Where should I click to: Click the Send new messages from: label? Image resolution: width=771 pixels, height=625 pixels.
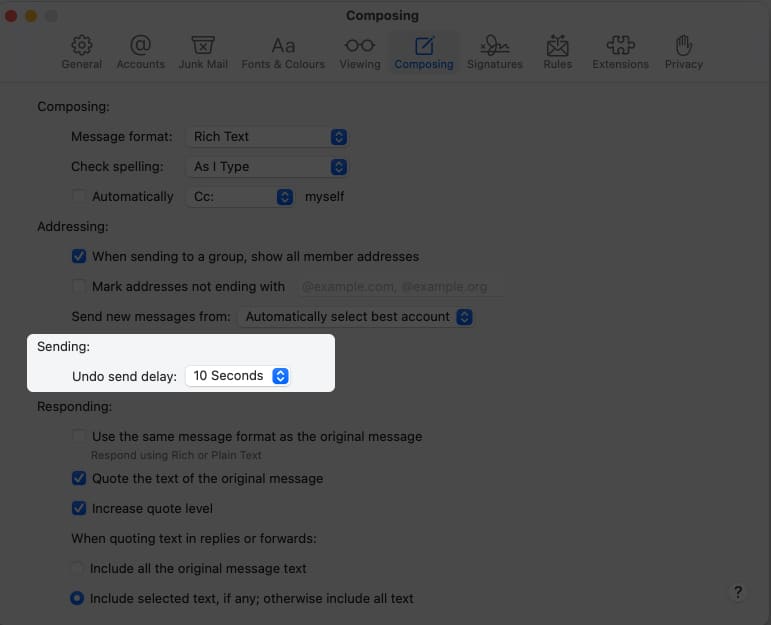[151, 317]
